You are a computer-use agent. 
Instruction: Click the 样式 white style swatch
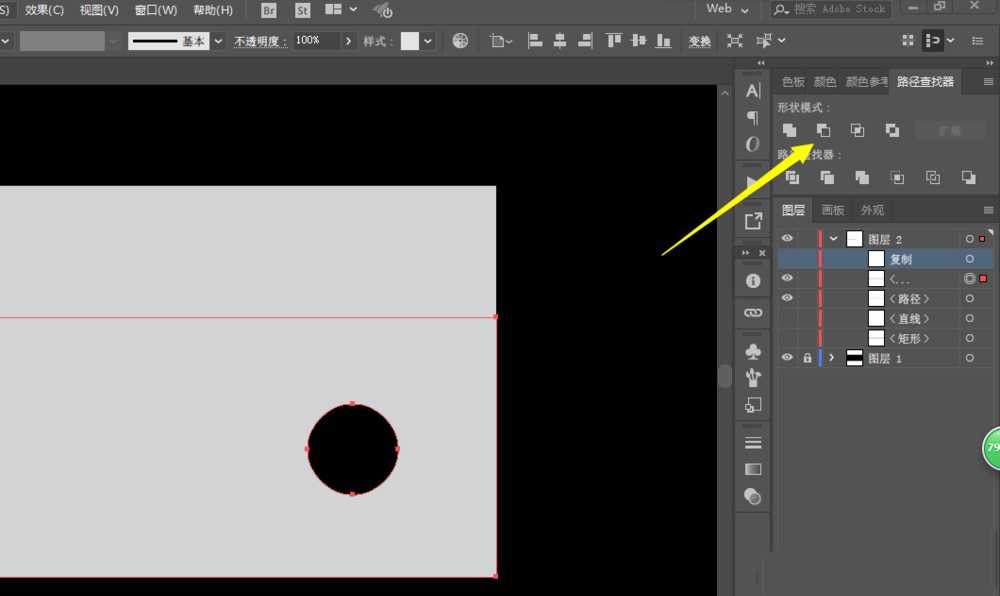410,41
